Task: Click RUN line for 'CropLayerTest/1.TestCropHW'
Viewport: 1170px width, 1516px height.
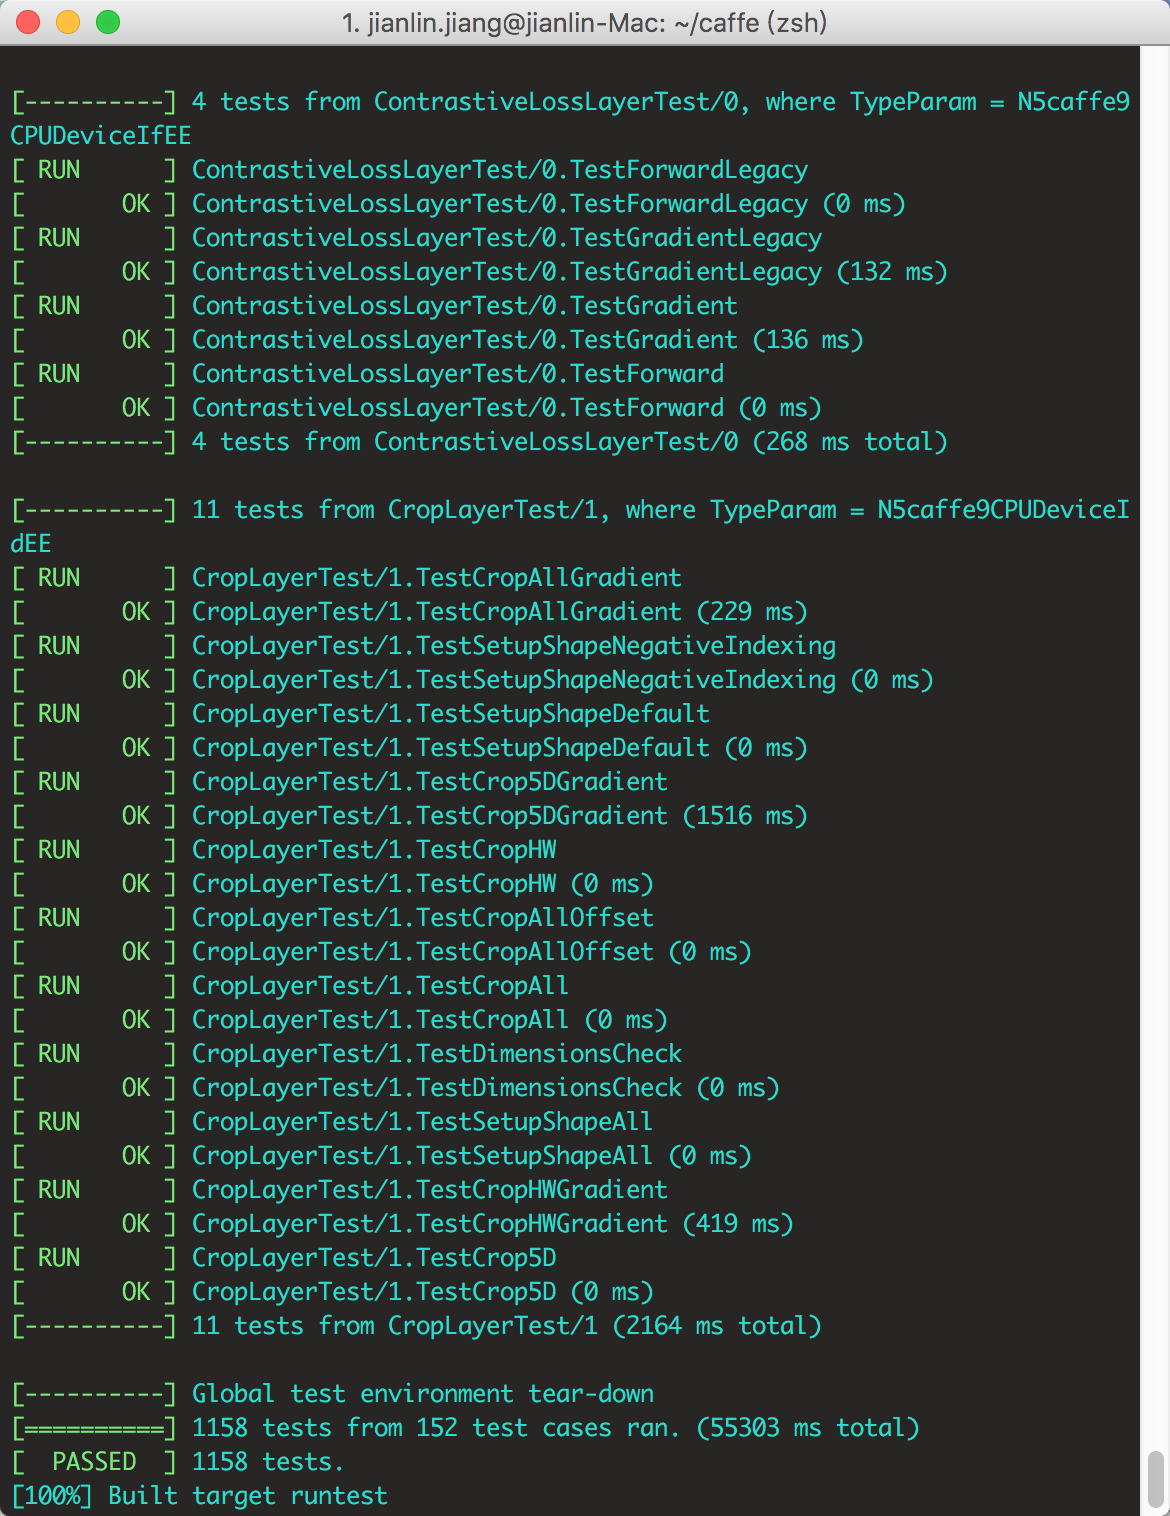Action: coord(283,850)
